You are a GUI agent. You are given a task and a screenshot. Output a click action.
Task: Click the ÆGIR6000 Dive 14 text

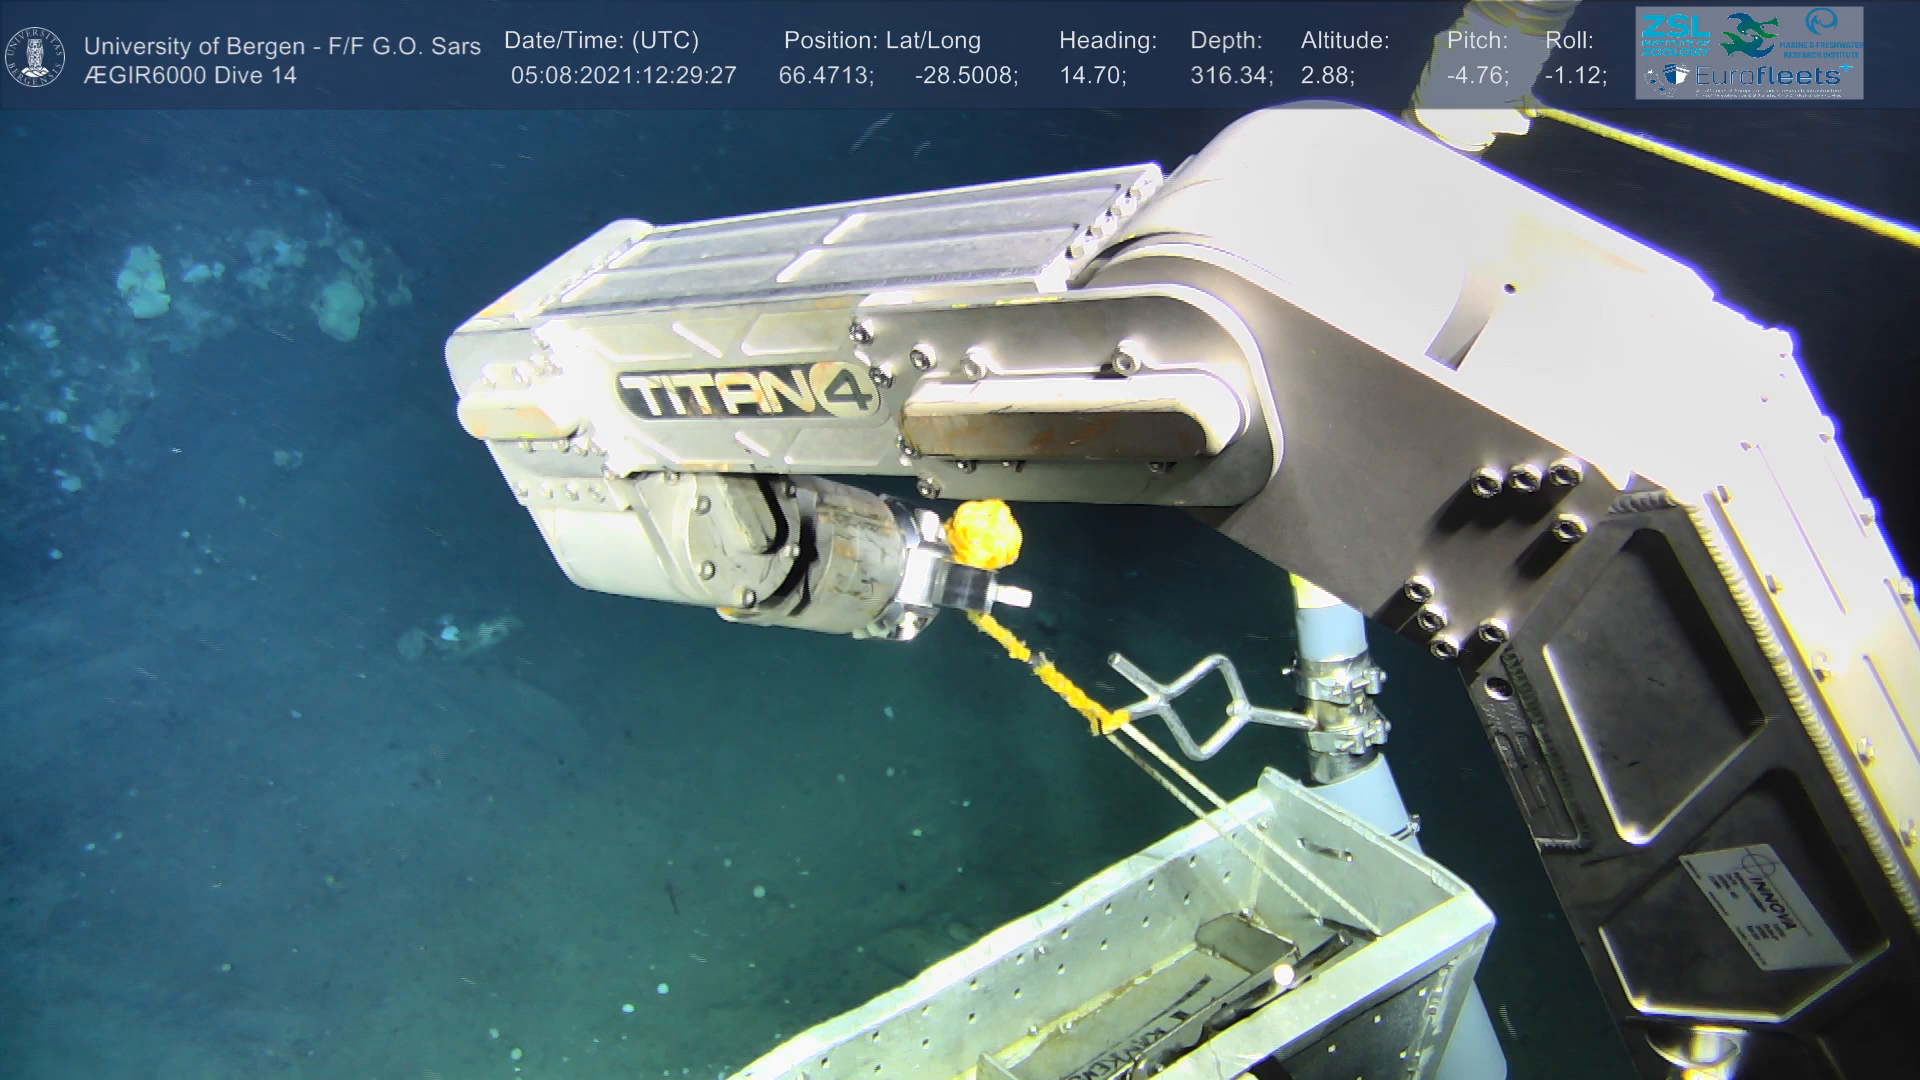pos(190,76)
